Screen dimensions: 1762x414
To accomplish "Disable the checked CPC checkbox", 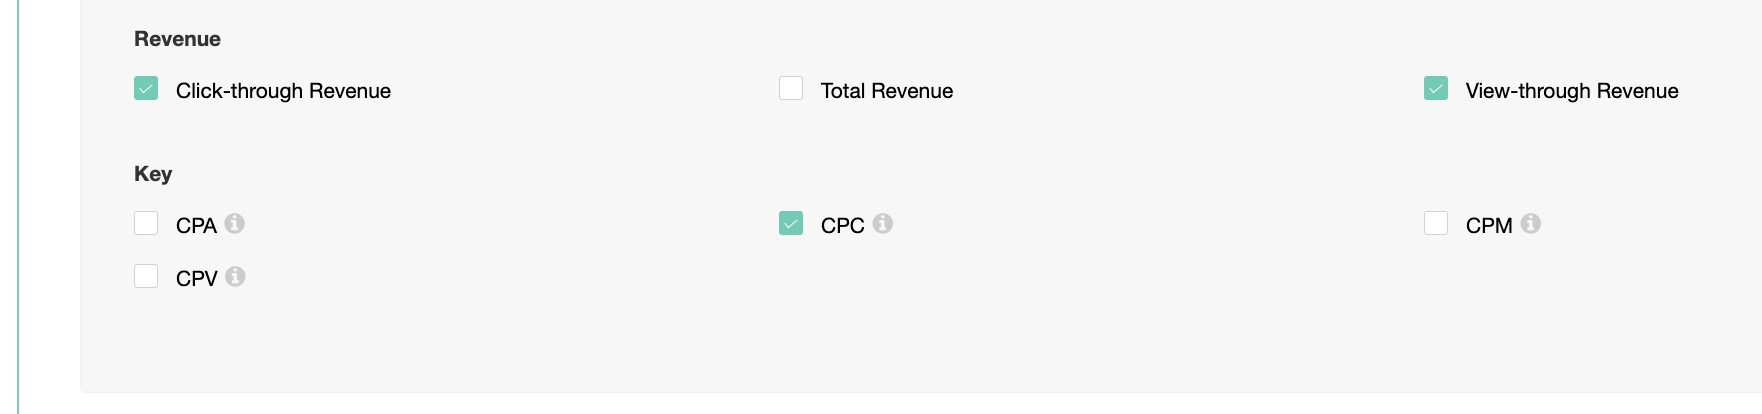I will 791,223.
